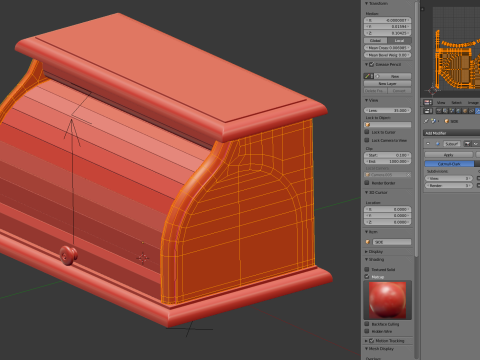Switch to the Scene properties tab icon

(x=452, y=111)
